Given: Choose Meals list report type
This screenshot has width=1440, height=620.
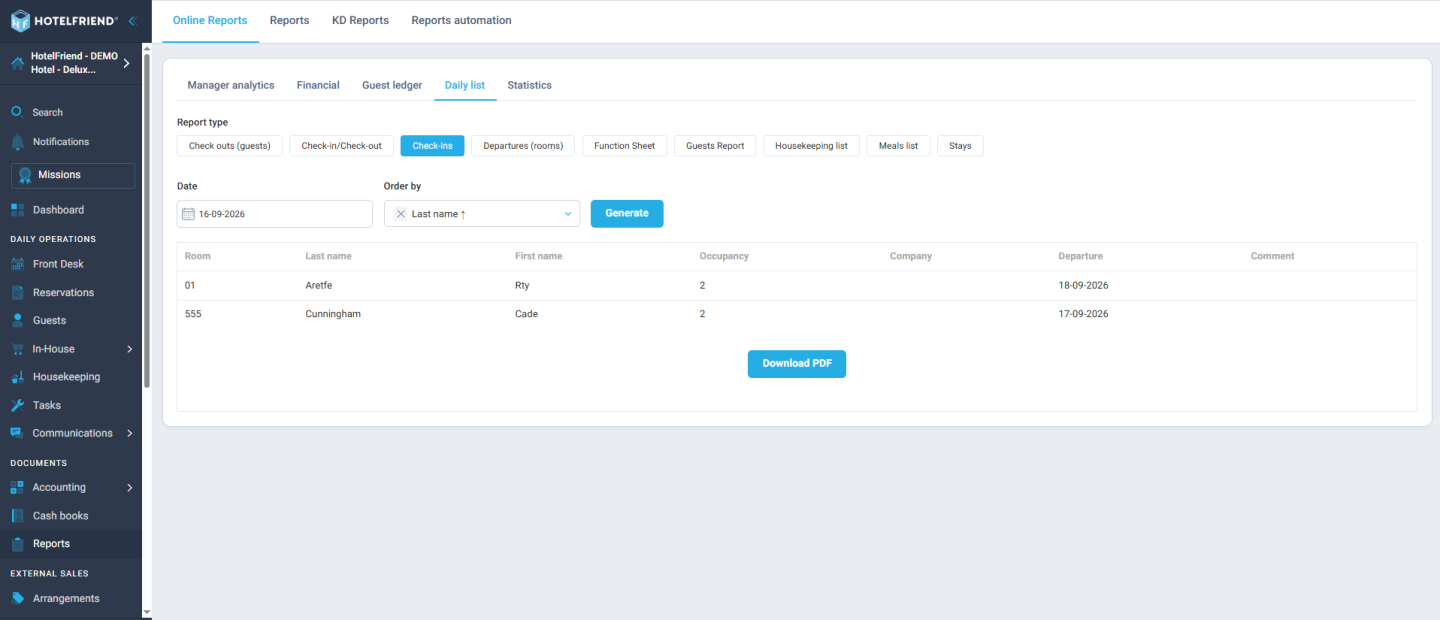Looking at the screenshot, I should tap(898, 146).
